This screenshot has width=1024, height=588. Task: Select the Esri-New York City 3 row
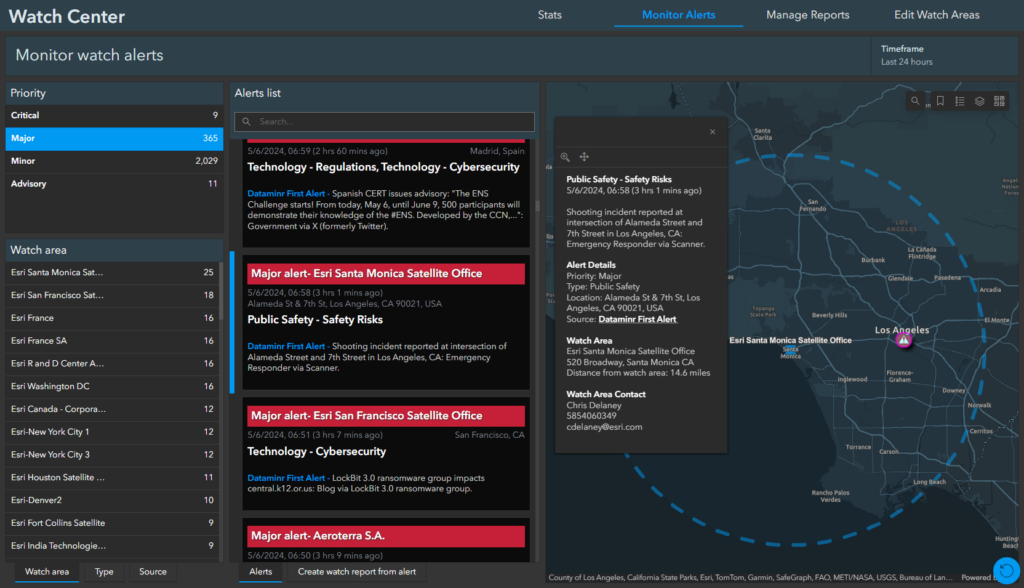(112, 455)
